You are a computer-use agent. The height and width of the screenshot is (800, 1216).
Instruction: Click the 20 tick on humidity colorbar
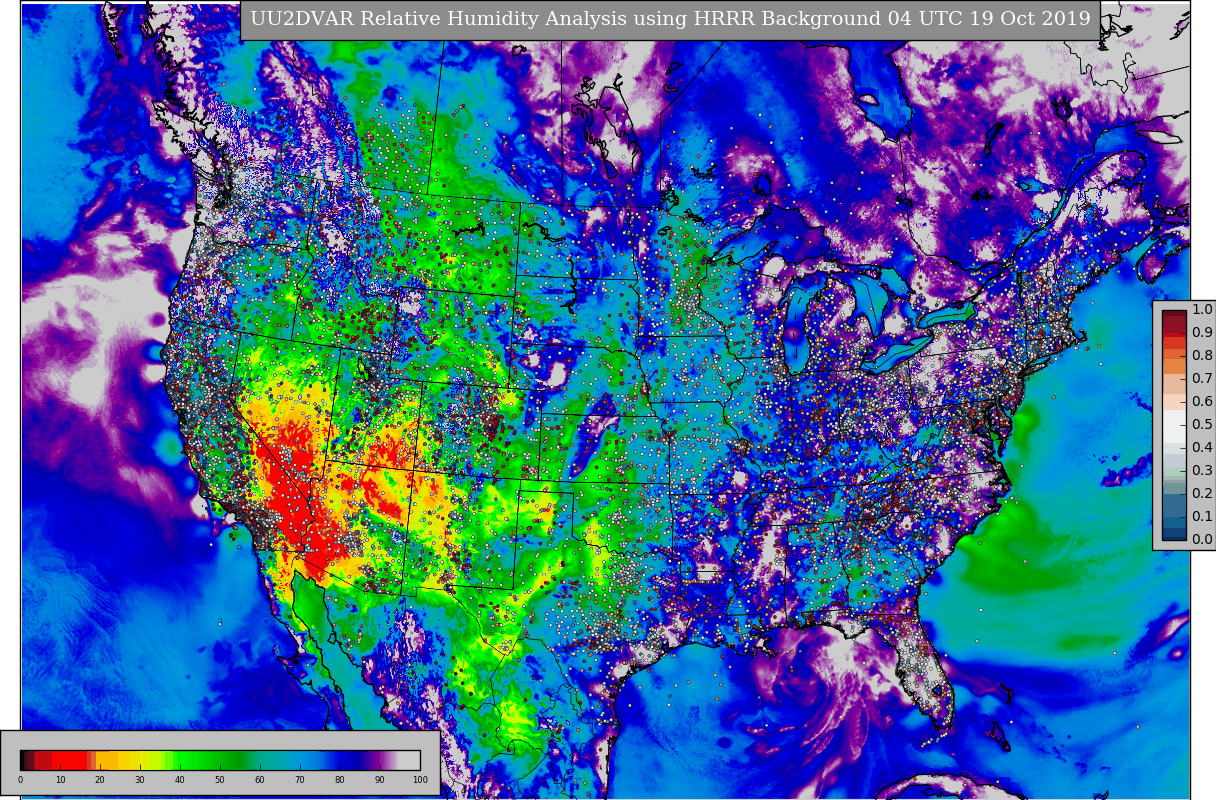click(100, 780)
